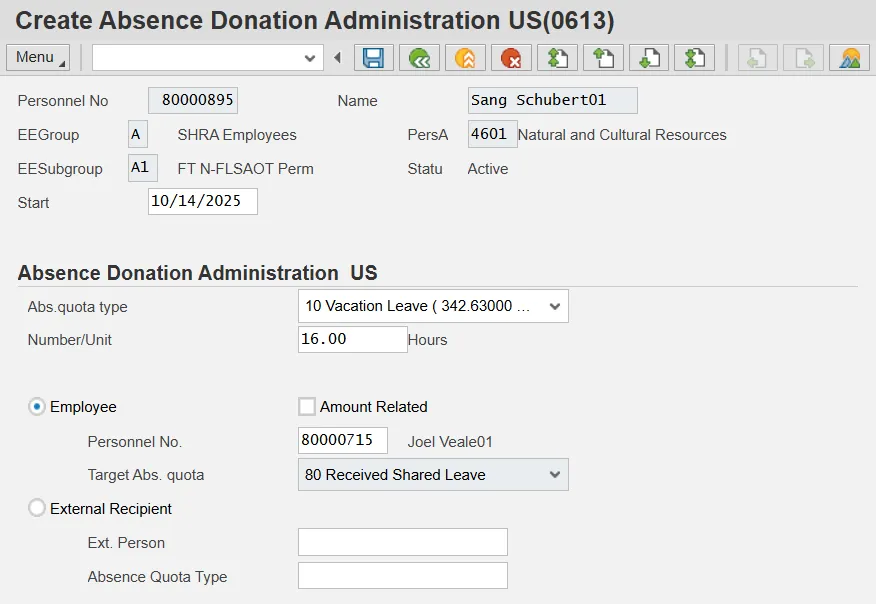Collapse the command field using the triangle arrow
The image size is (876, 604).
(337, 58)
